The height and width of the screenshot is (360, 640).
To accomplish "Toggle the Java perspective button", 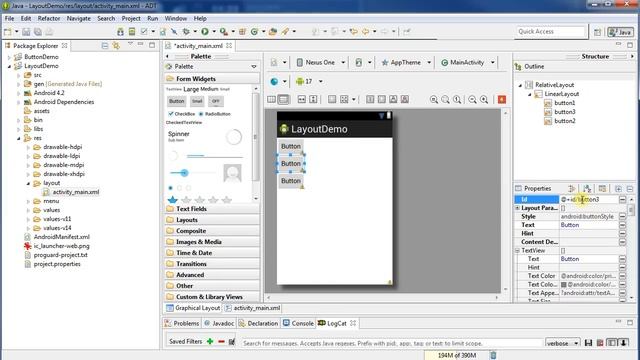I will [x=620, y=32].
